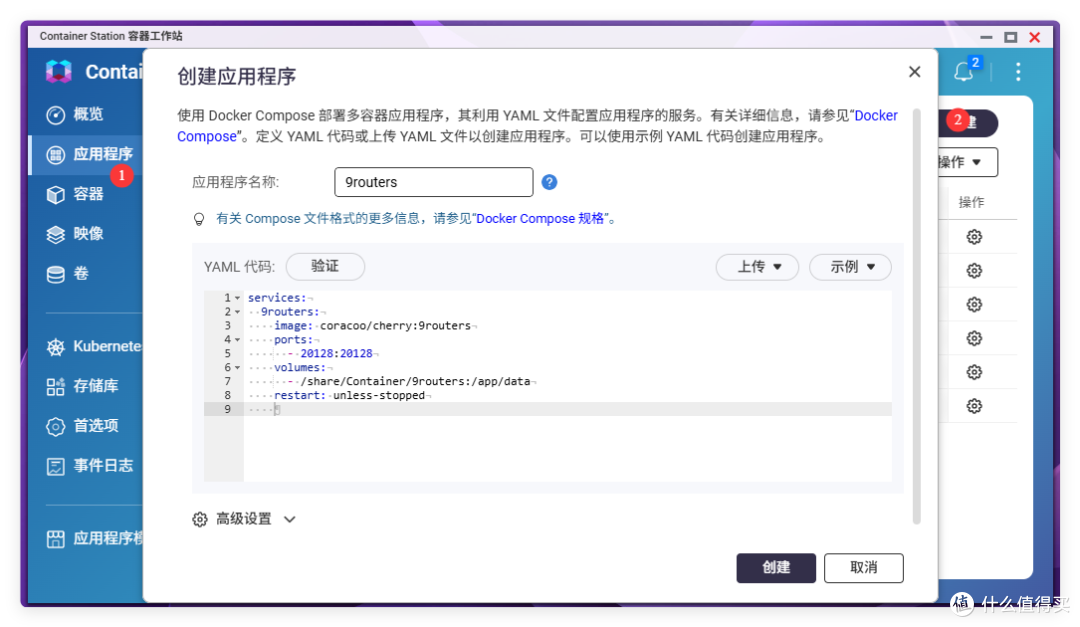Close the Container Station window
This screenshot has width=1080, height=627.
pyautogui.click(x=1035, y=37)
